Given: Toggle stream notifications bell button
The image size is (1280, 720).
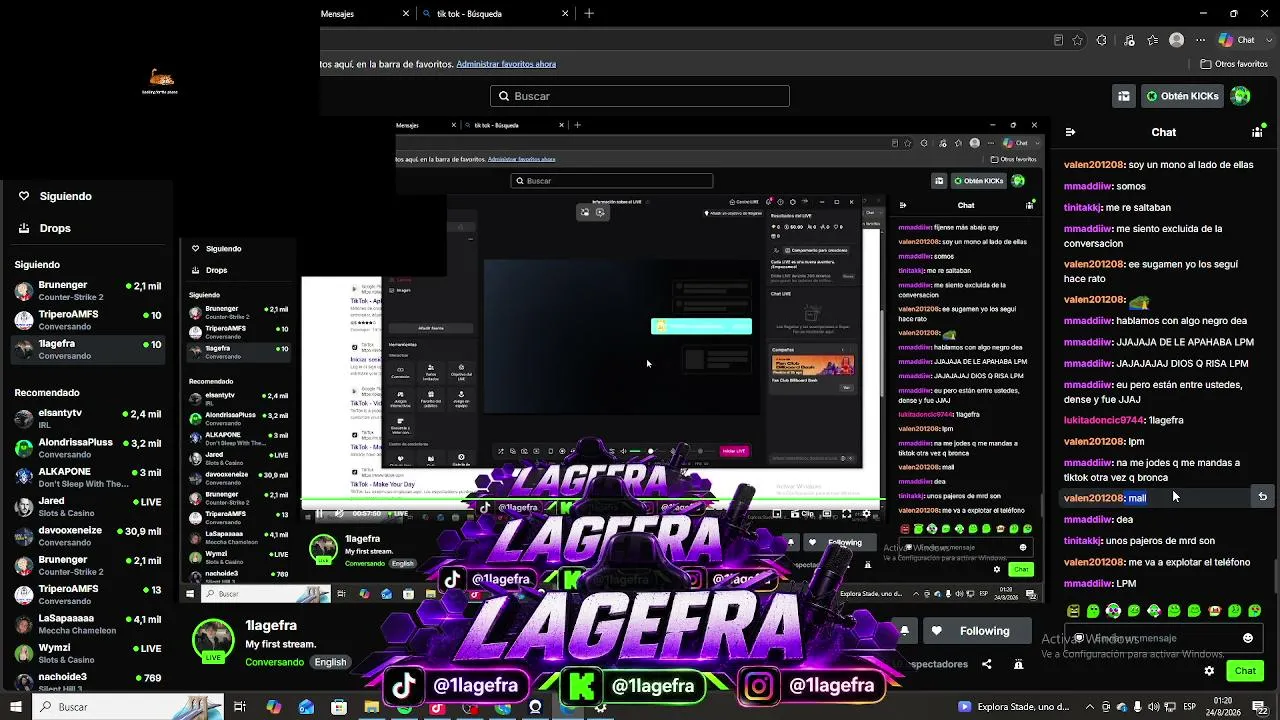Looking at the screenshot, I should click(x=904, y=631).
